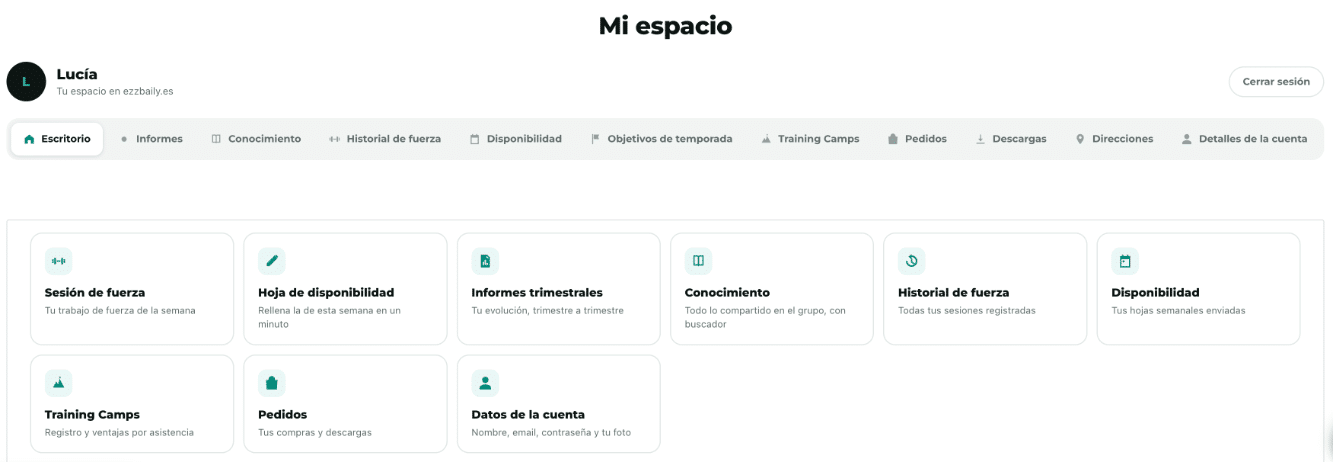Click the user name Lucía
This screenshot has height=462, width=1333.
click(x=77, y=74)
